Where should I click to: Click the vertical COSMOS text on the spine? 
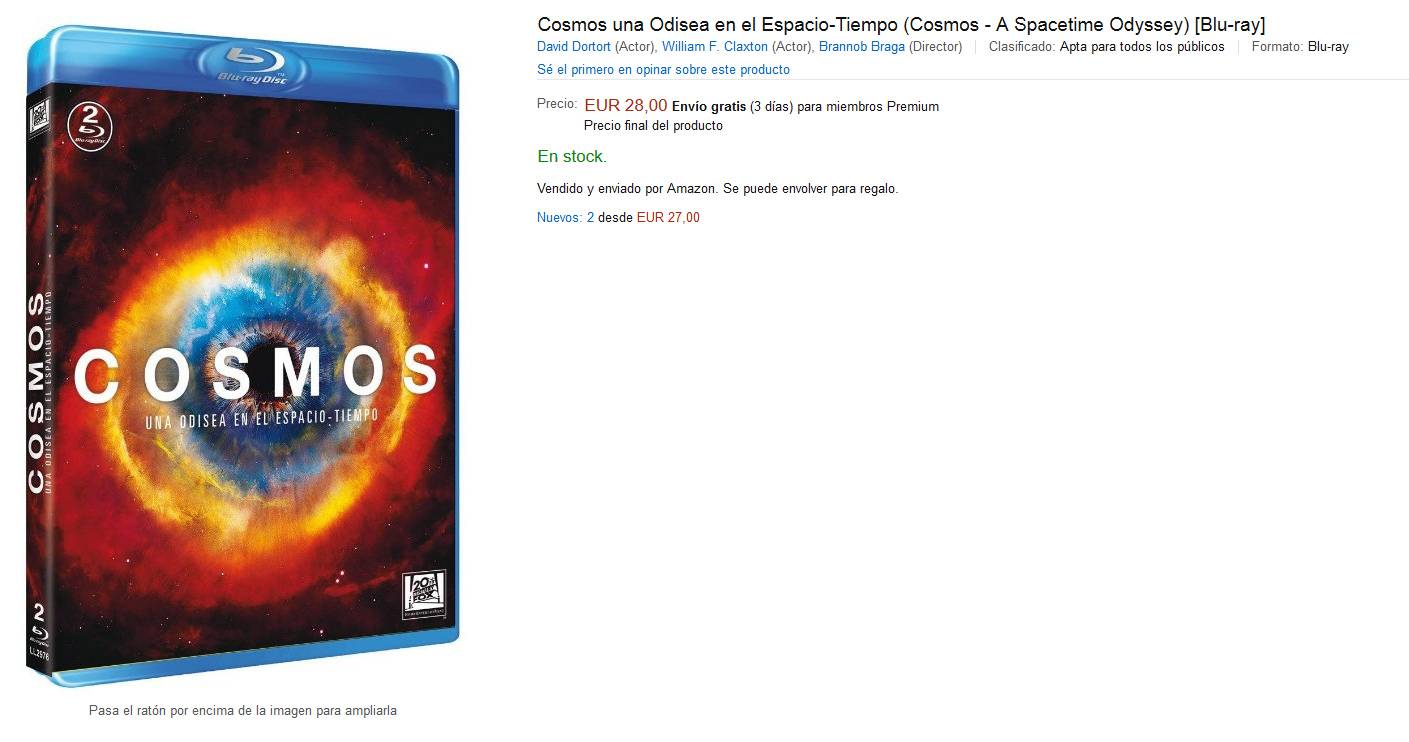coord(36,393)
